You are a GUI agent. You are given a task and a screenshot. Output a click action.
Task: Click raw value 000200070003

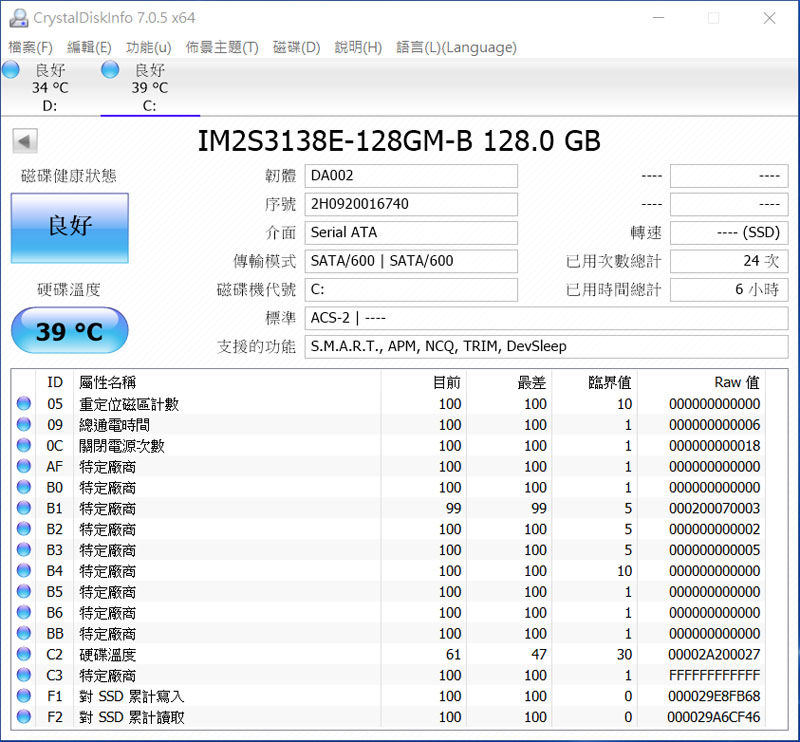pos(714,508)
